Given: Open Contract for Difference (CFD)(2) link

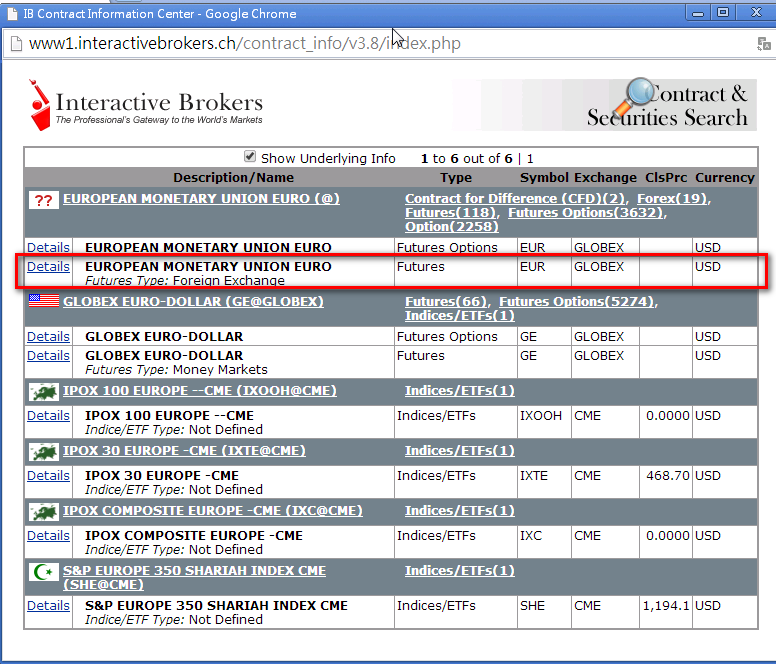Looking at the screenshot, I should point(515,199).
